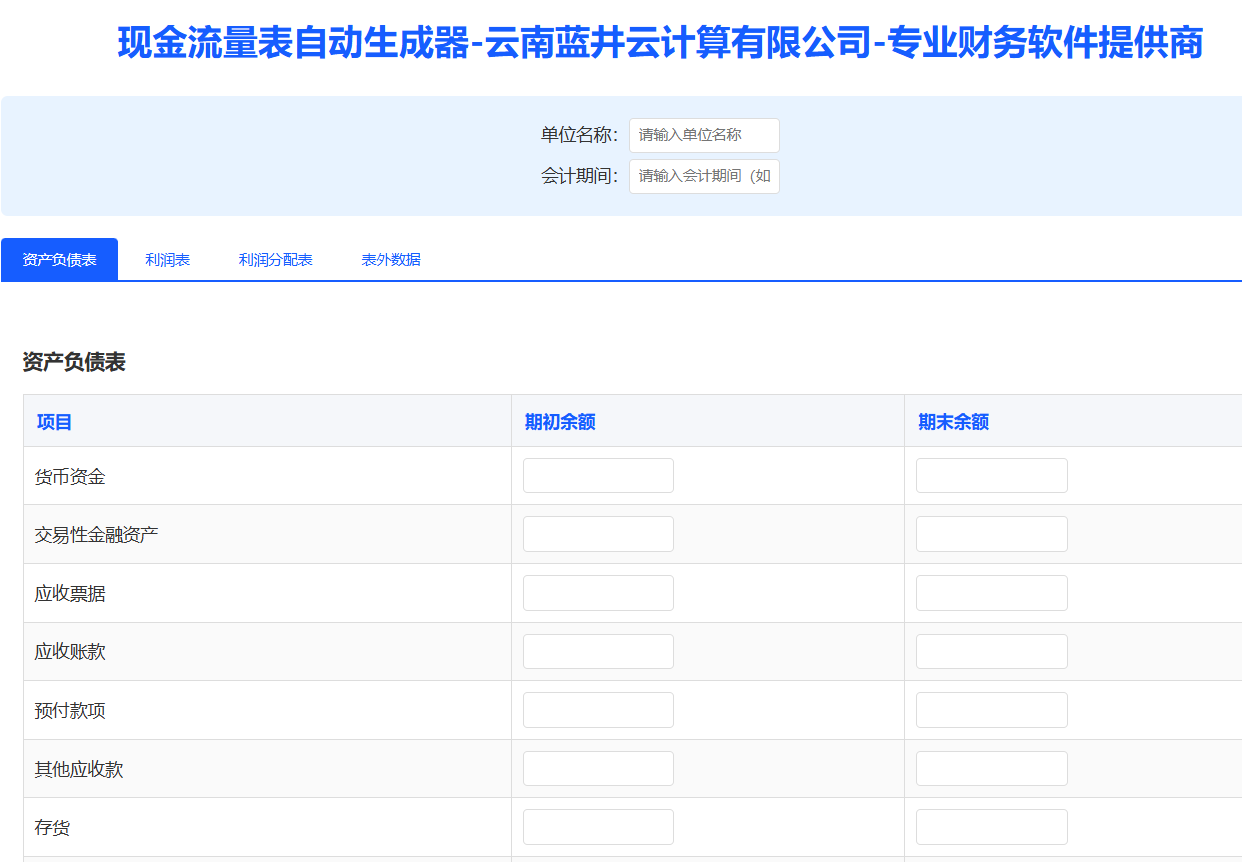The image size is (1242, 862).
Task: Click 货币资金 期末余额 input box
Action: click(991, 476)
